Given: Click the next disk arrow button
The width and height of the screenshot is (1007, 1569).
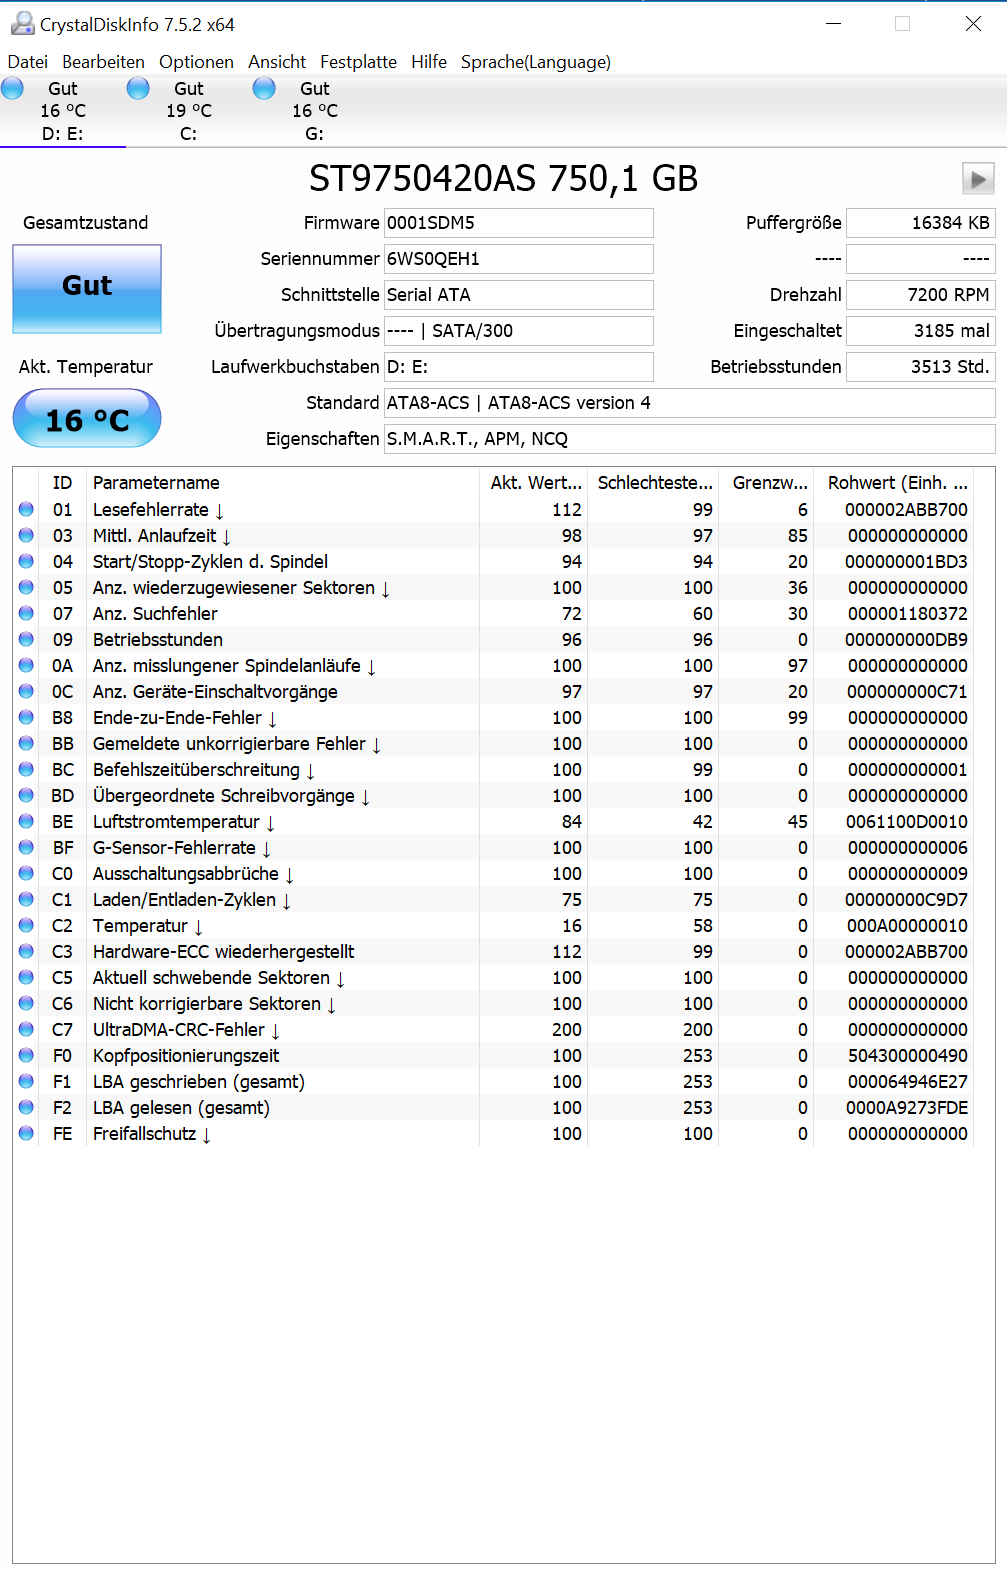Looking at the screenshot, I should pos(977,179).
